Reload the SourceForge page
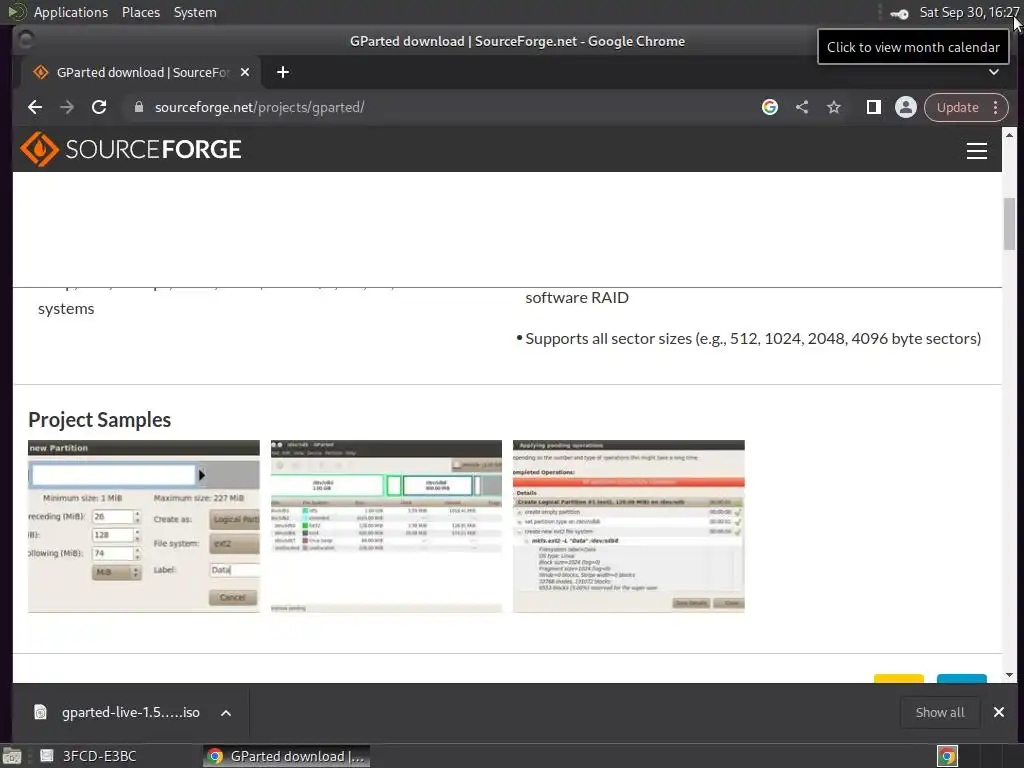This screenshot has height=768, width=1024. 99,107
